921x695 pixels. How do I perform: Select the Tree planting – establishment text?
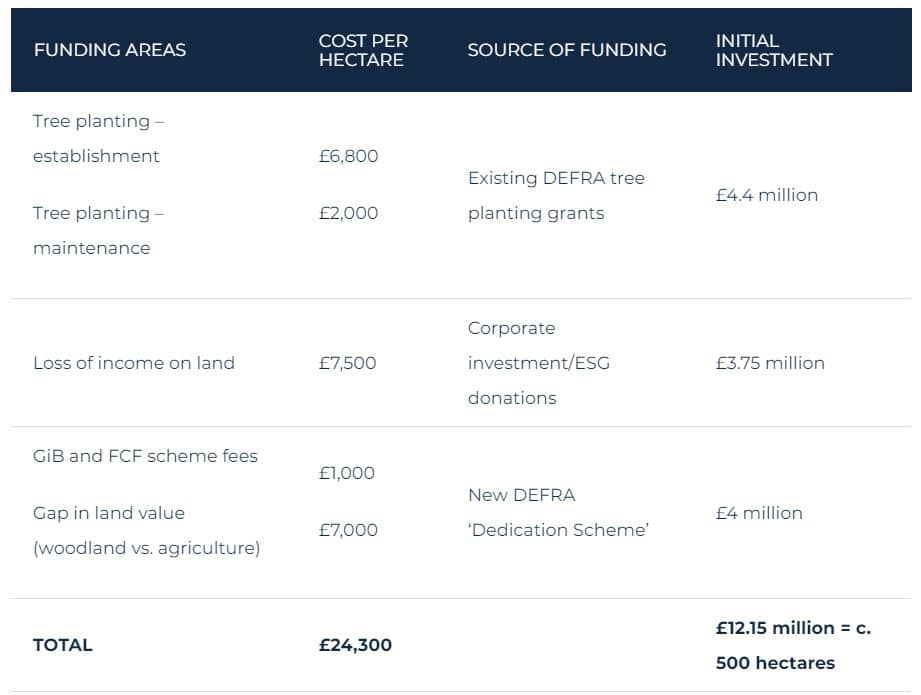coord(98,139)
